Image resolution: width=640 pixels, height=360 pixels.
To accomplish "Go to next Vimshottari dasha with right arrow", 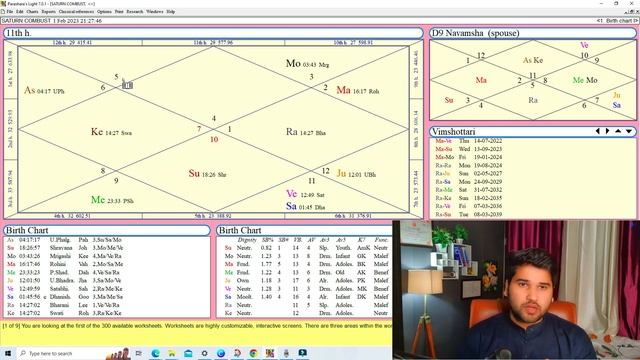I will 607,131.
